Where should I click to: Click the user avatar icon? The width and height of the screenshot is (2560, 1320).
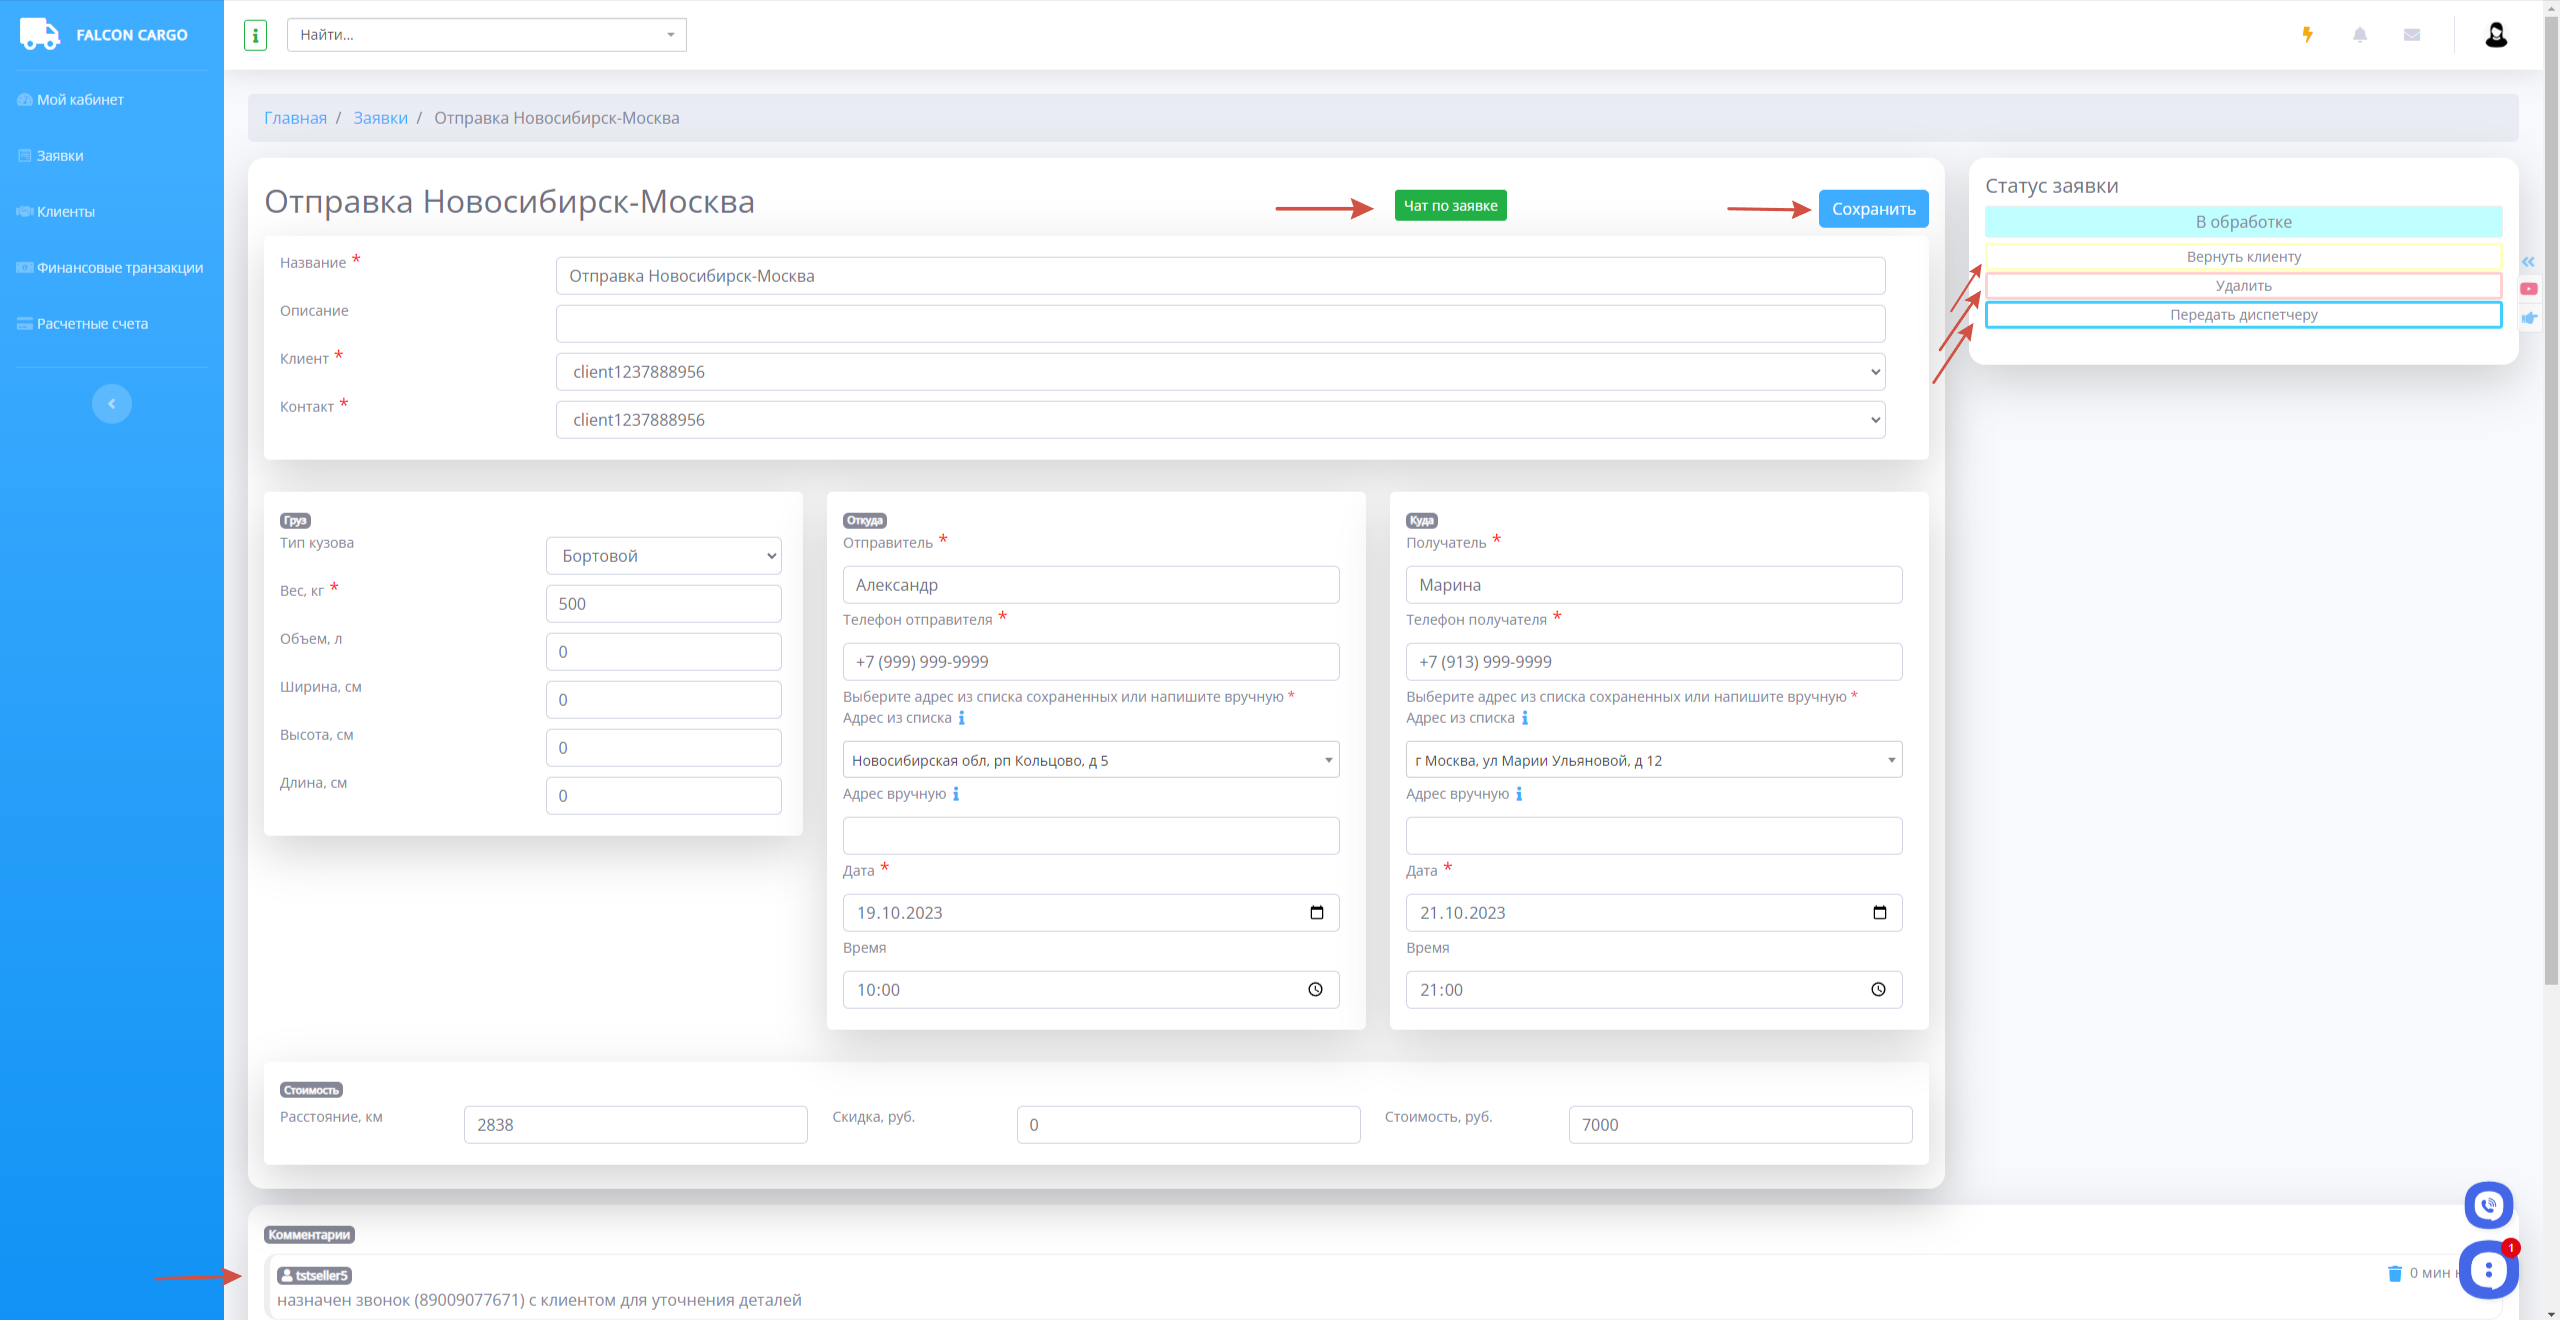pyautogui.click(x=2496, y=35)
